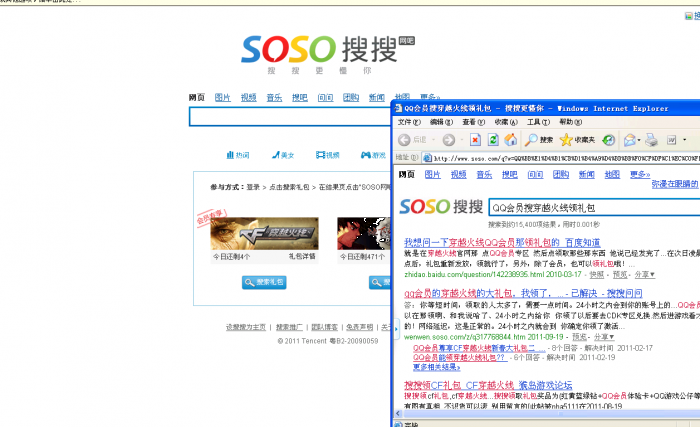Image resolution: width=700 pixels, height=427 pixels.
Task: Open result qq会员的穿越火线的大礼包,我领了
Action: 523,293
